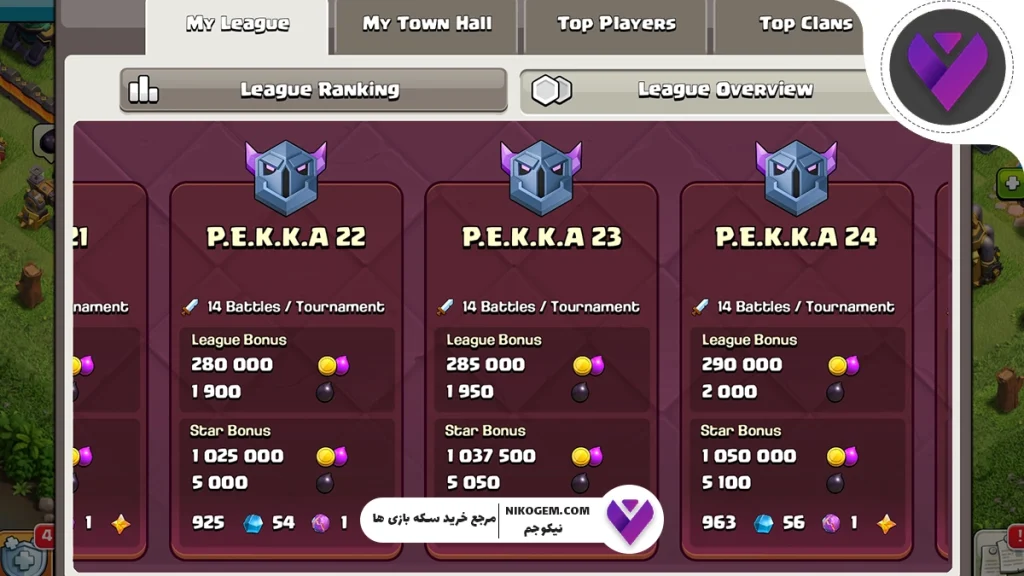Click the P.E.K.K.A 23 league badge

click(541, 176)
